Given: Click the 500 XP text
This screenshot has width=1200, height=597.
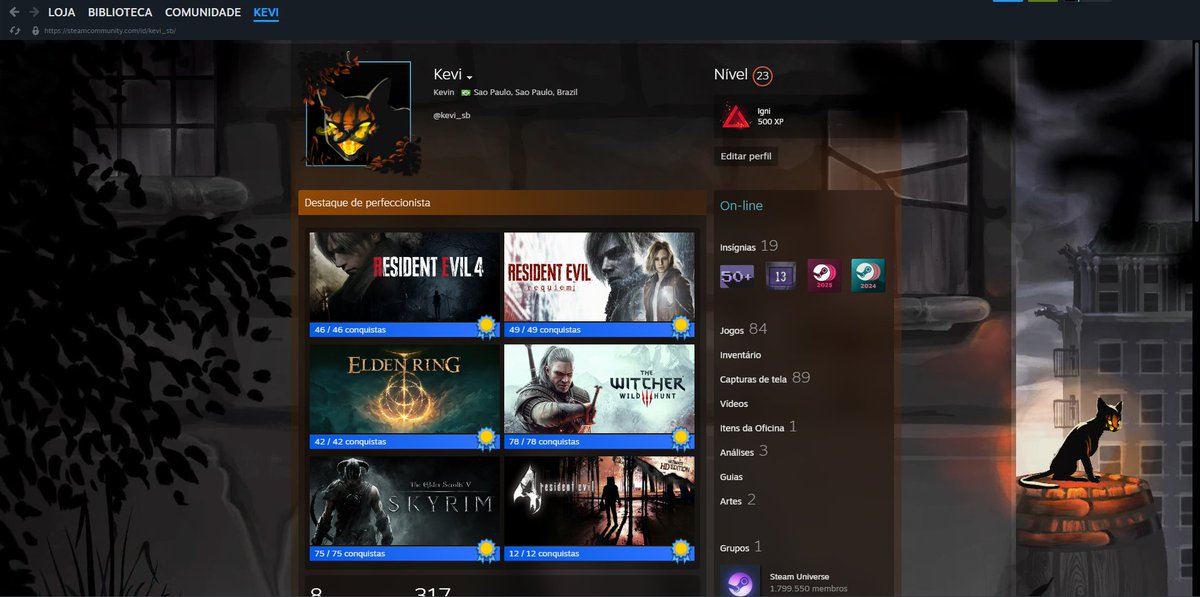Looking at the screenshot, I should pyautogui.click(x=771, y=121).
